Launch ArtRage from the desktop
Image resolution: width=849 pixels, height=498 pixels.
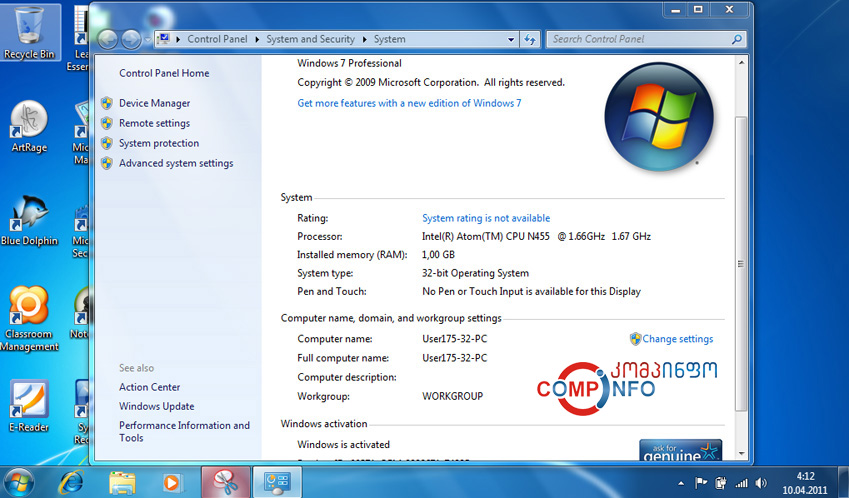[x=29, y=127]
